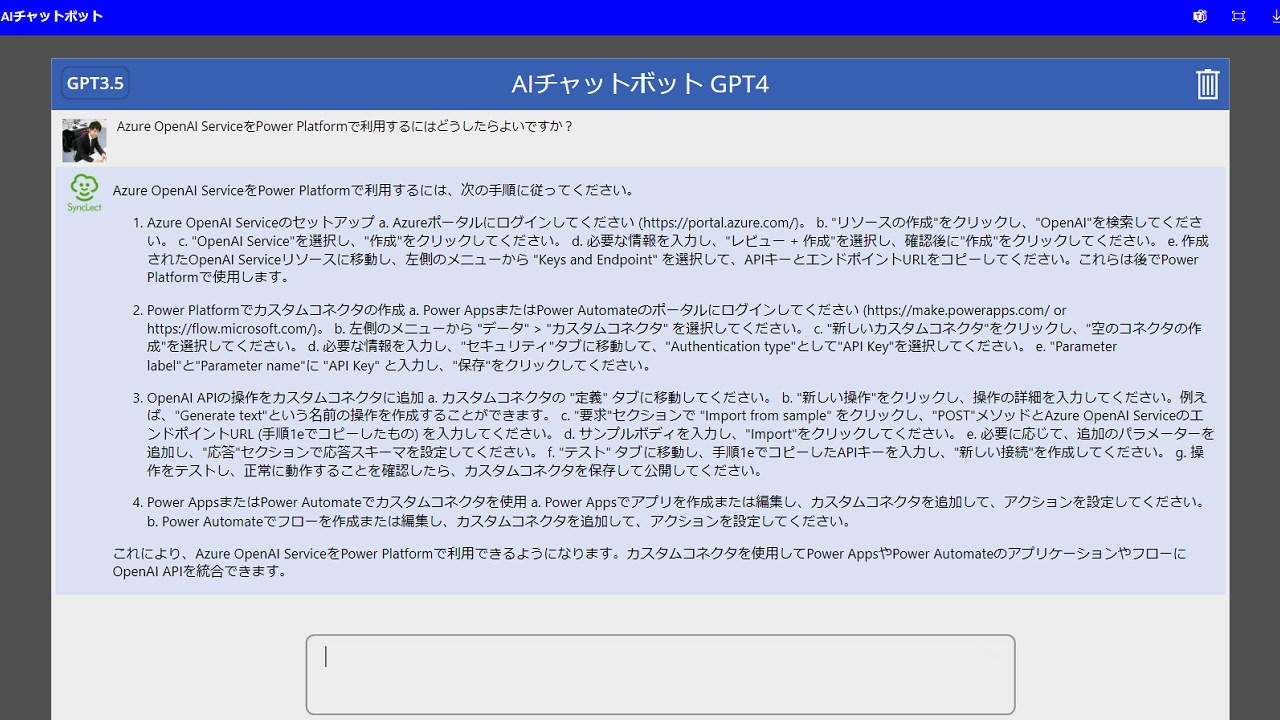
Task: Click the trash can icon to clear chat
Action: (x=1207, y=84)
